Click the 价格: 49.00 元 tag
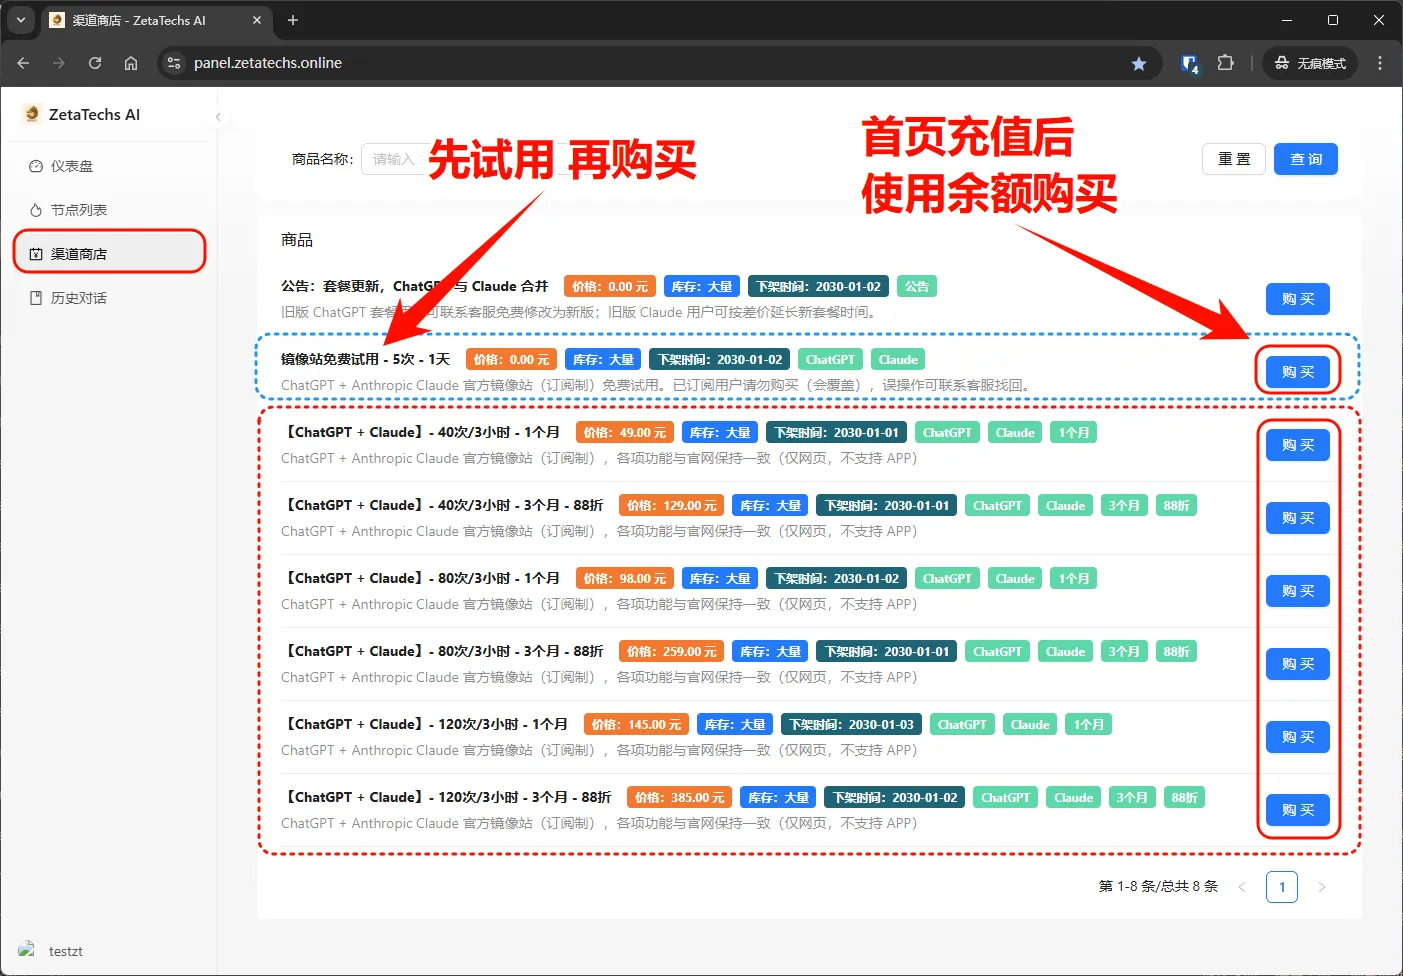This screenshot has height=976, width=1403. pos(625,433)
